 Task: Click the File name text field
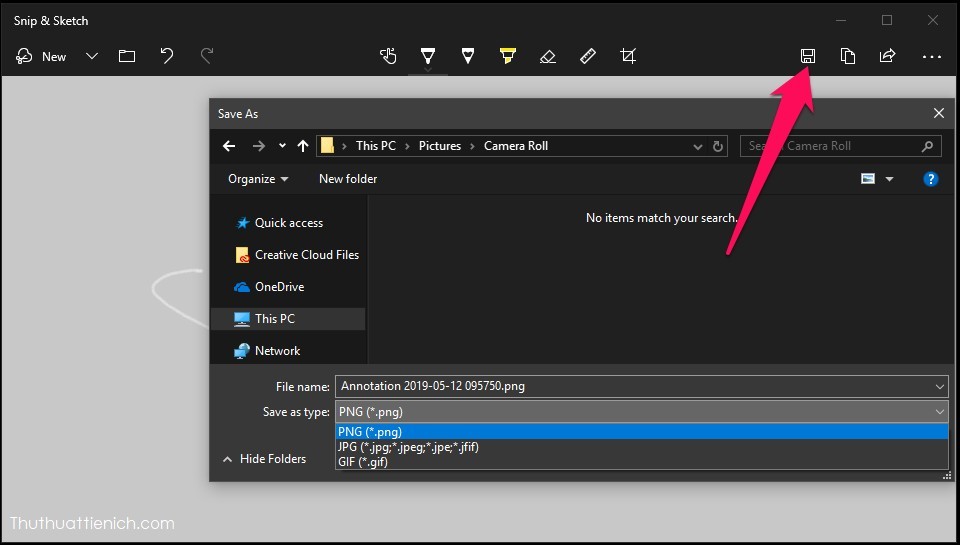point(630,386)
